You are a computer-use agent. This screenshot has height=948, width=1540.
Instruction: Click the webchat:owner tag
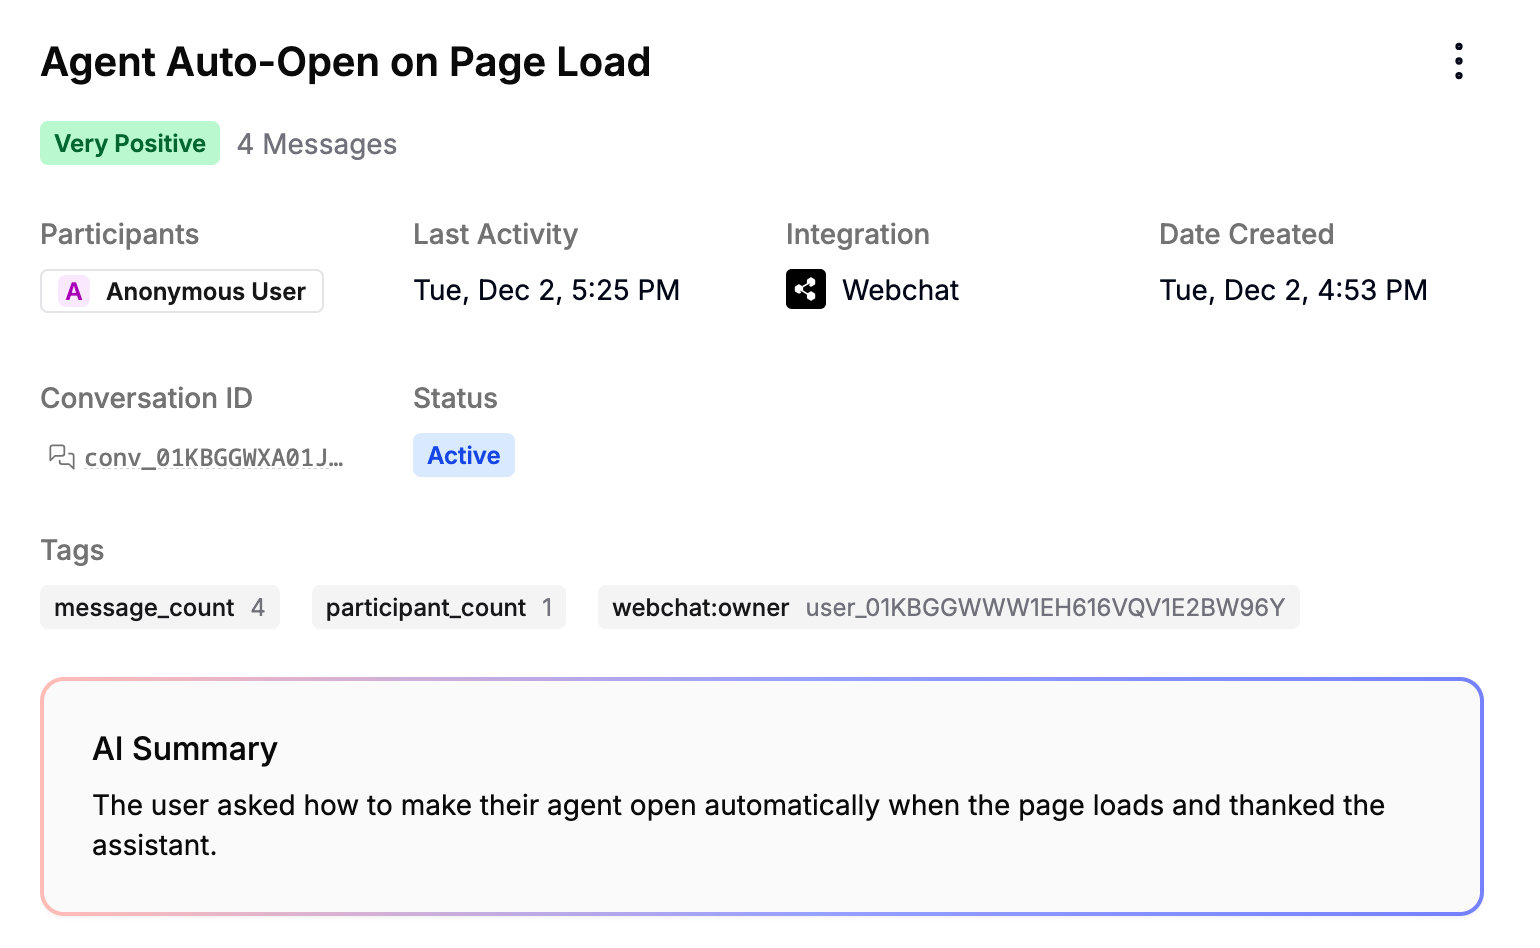click(x=949, y=607)
